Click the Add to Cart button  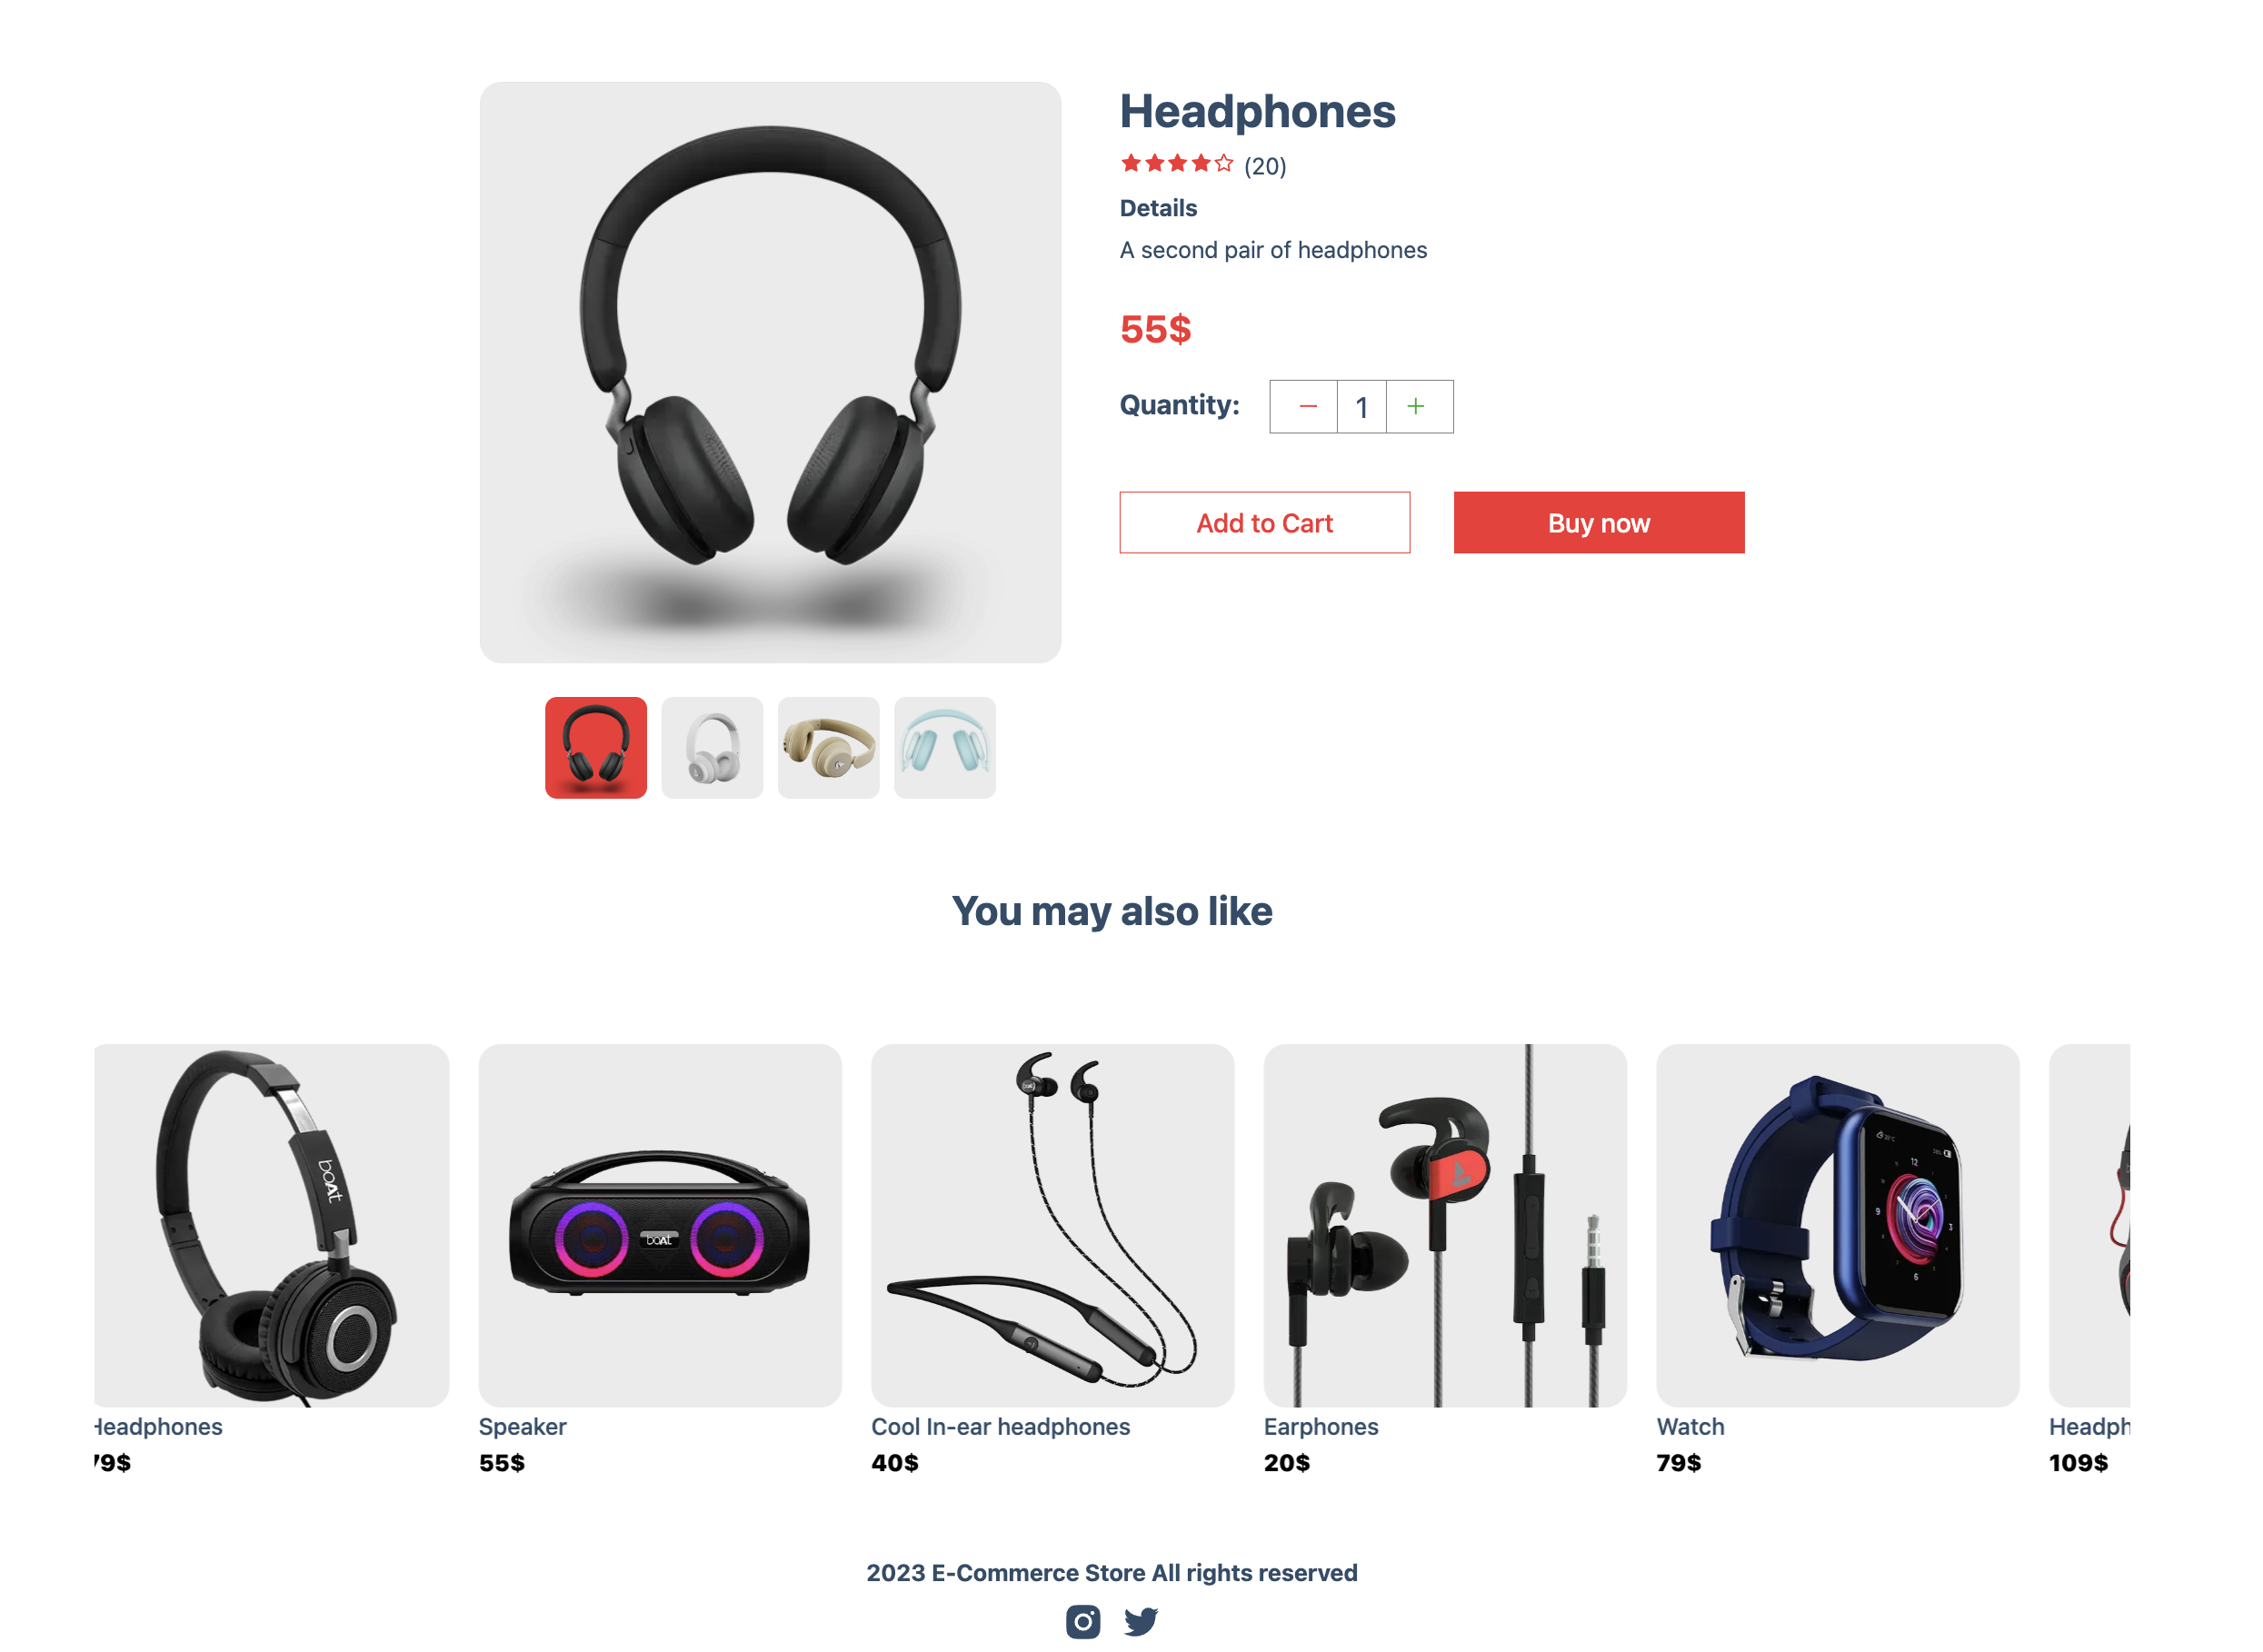(1265, 523)
